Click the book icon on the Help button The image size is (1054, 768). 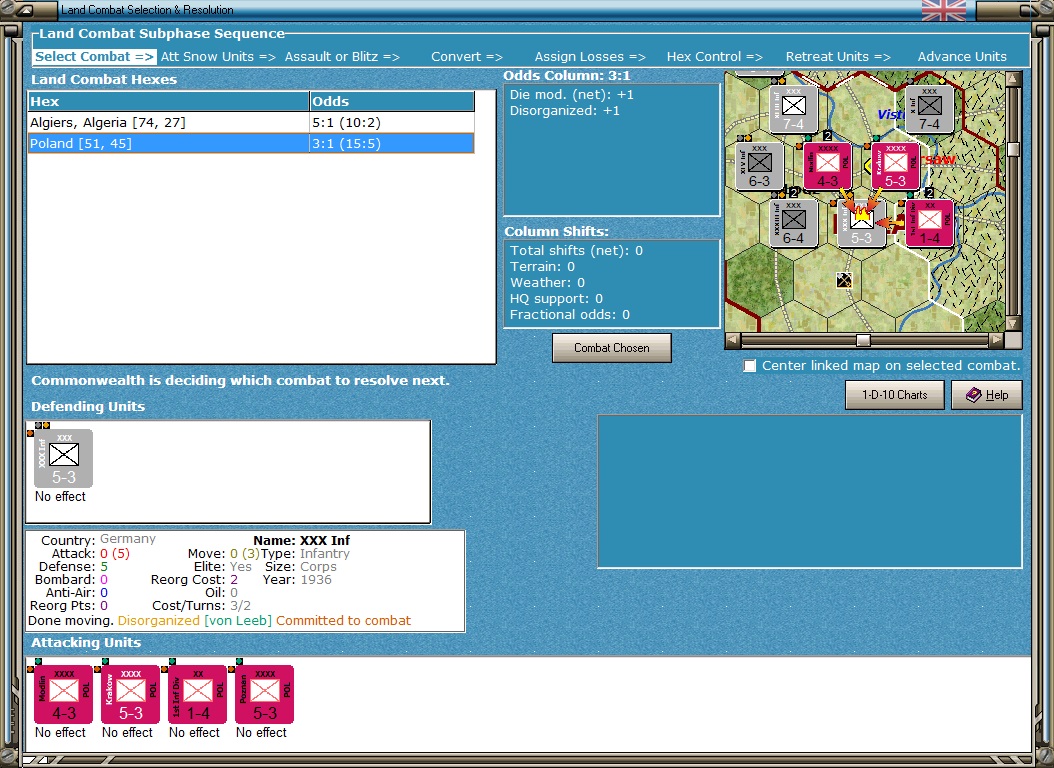[973, 395]
